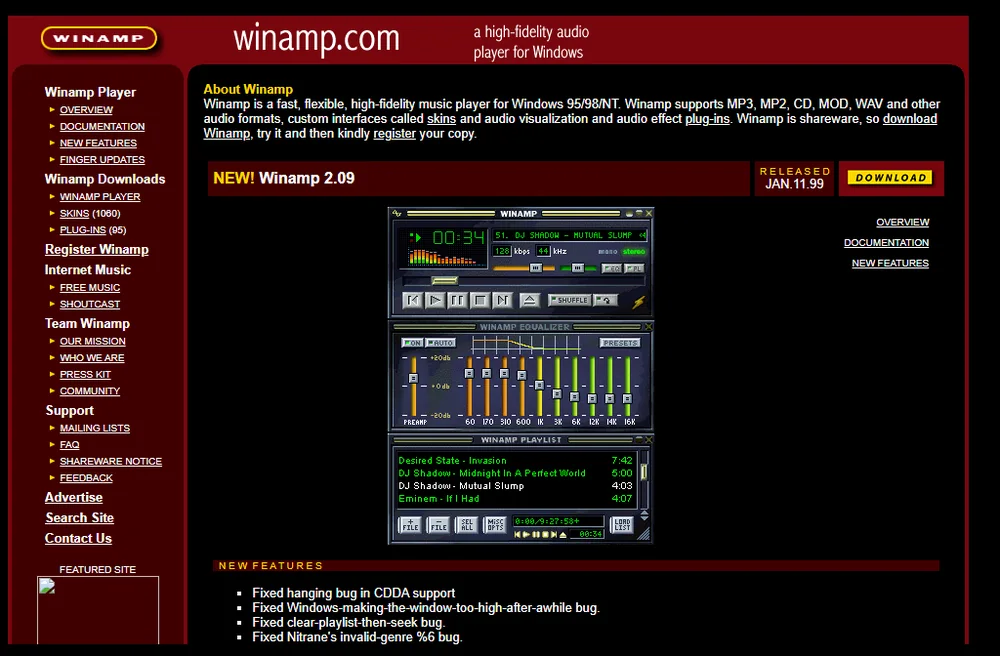This screenshot has height=656, width=1000.
Task: Open Contact Us sidebar link
Action: [78, 538]
